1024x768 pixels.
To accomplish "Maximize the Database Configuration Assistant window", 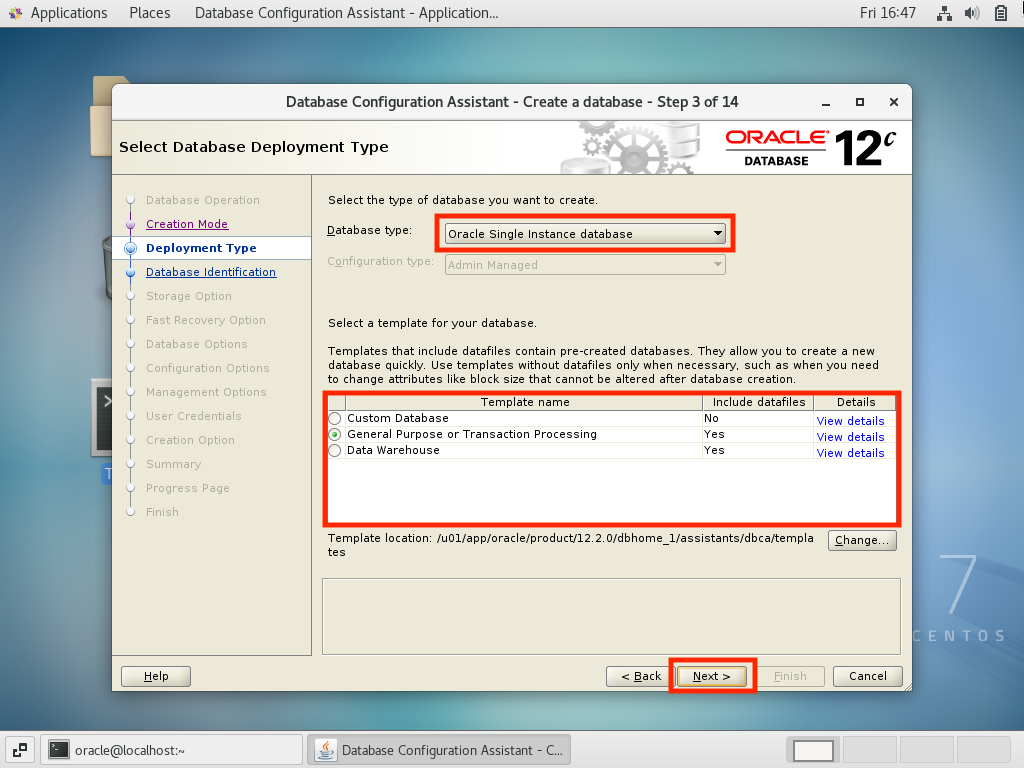I will coord(860,103).
